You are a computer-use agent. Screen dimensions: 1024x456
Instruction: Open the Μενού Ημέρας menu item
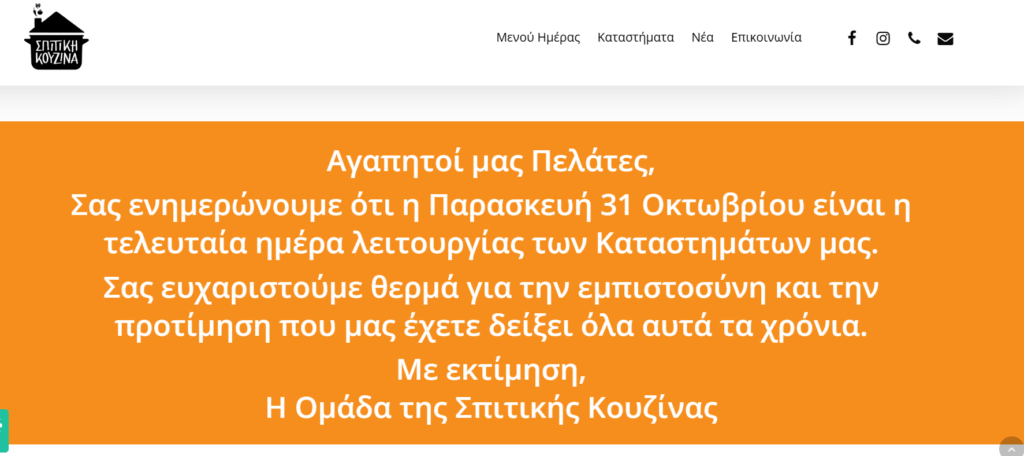tap(538, 38)
